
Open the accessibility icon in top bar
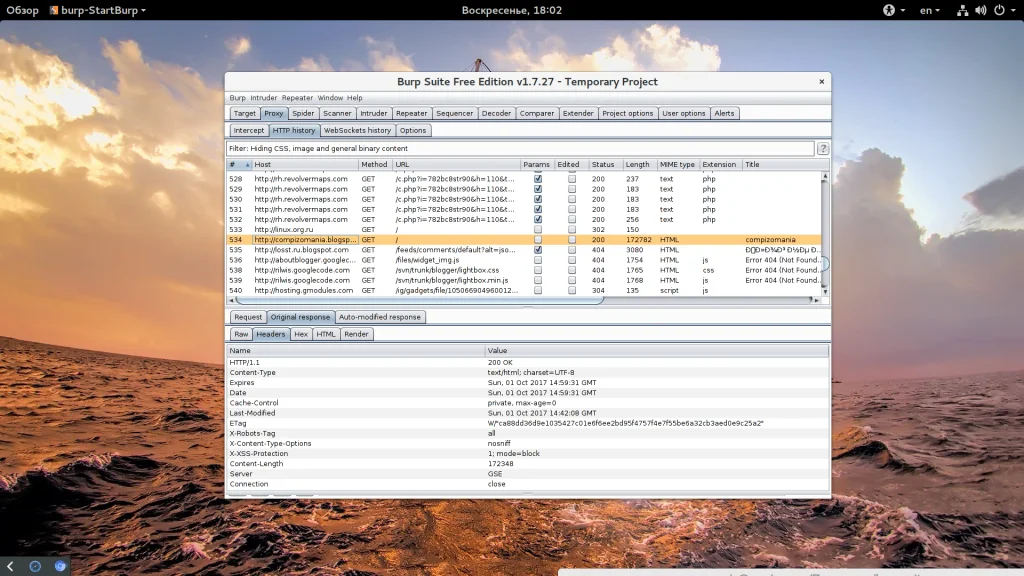pyautogui.click(x=887, y=10)
